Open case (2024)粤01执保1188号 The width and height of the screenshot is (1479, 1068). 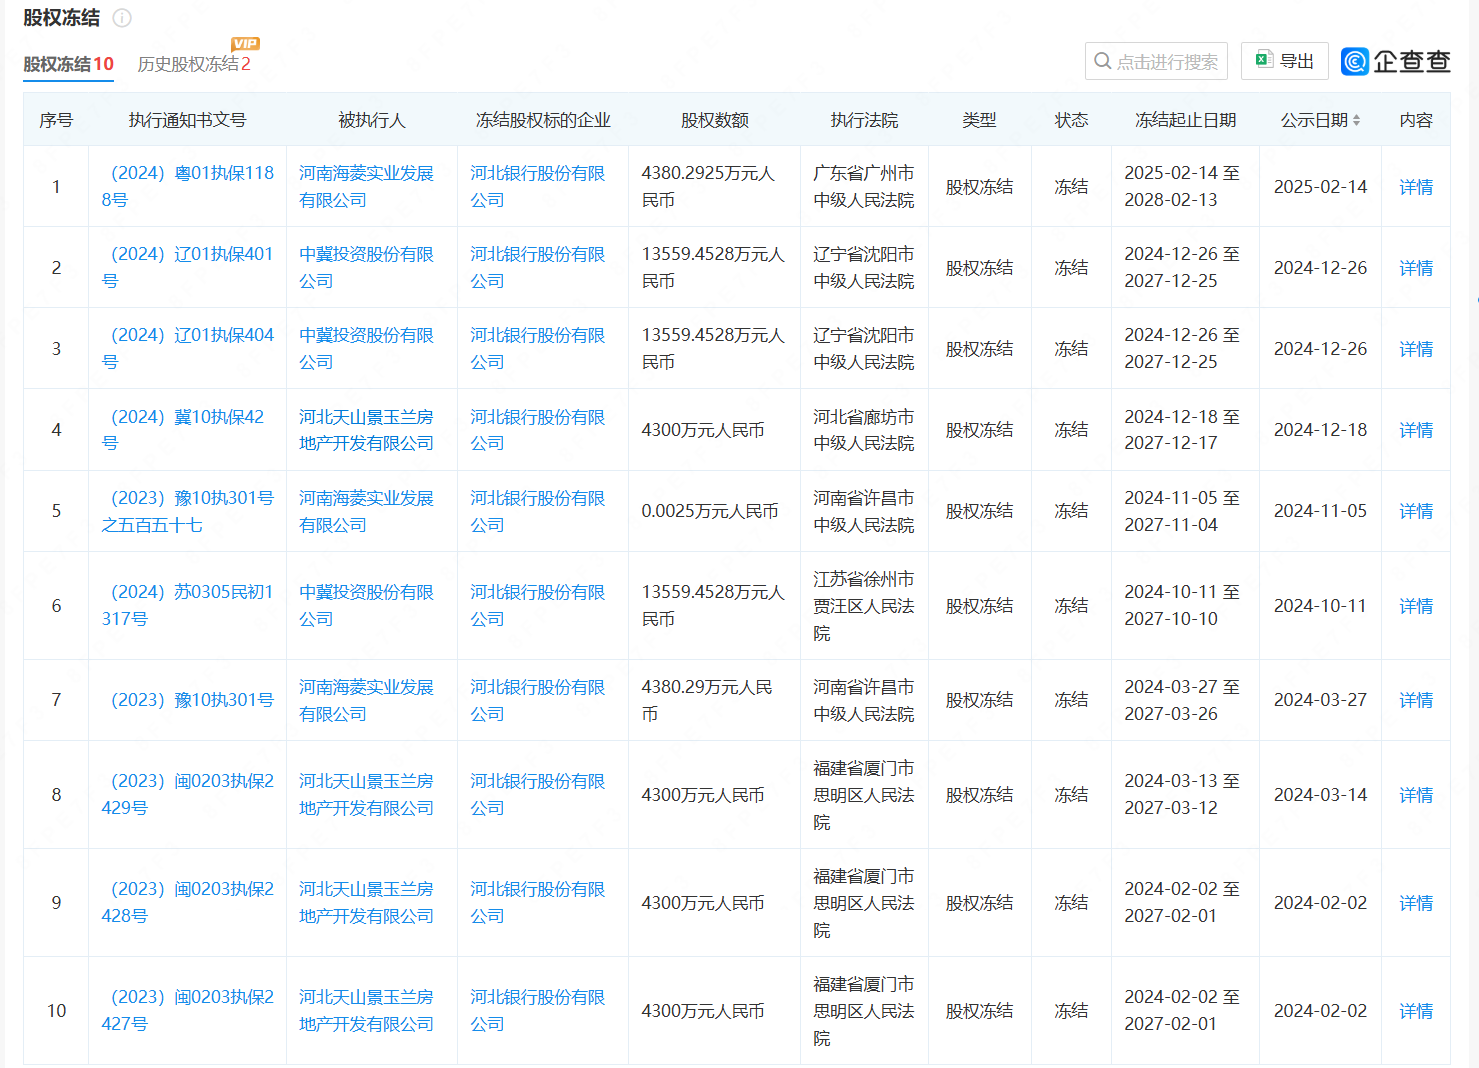click(187, 186)
